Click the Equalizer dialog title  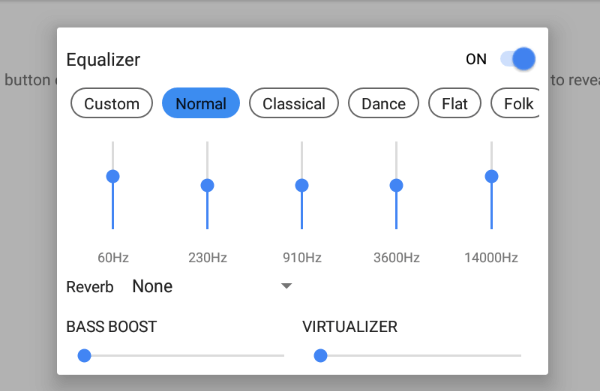pyautogui.click(x=103, y=60)
